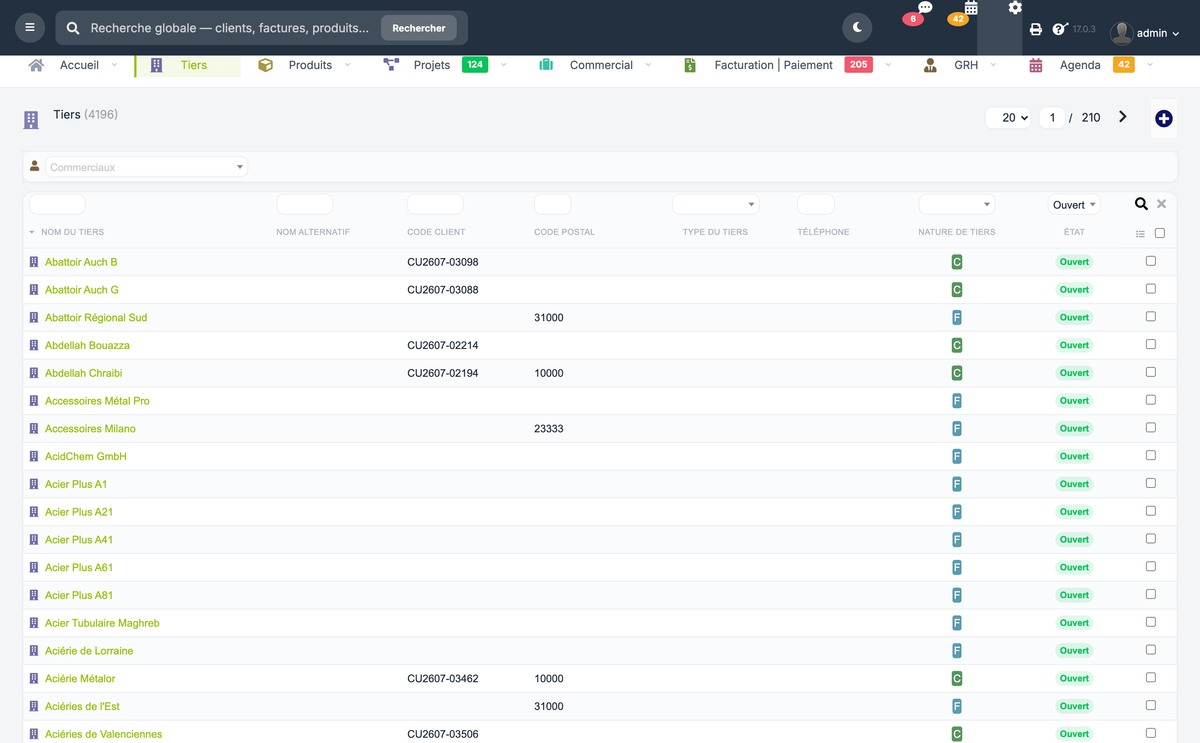This screenshot has height=743, width=1200.
Task: Check the Accessoires Milano row checkbox
Action: (1151, 428)
